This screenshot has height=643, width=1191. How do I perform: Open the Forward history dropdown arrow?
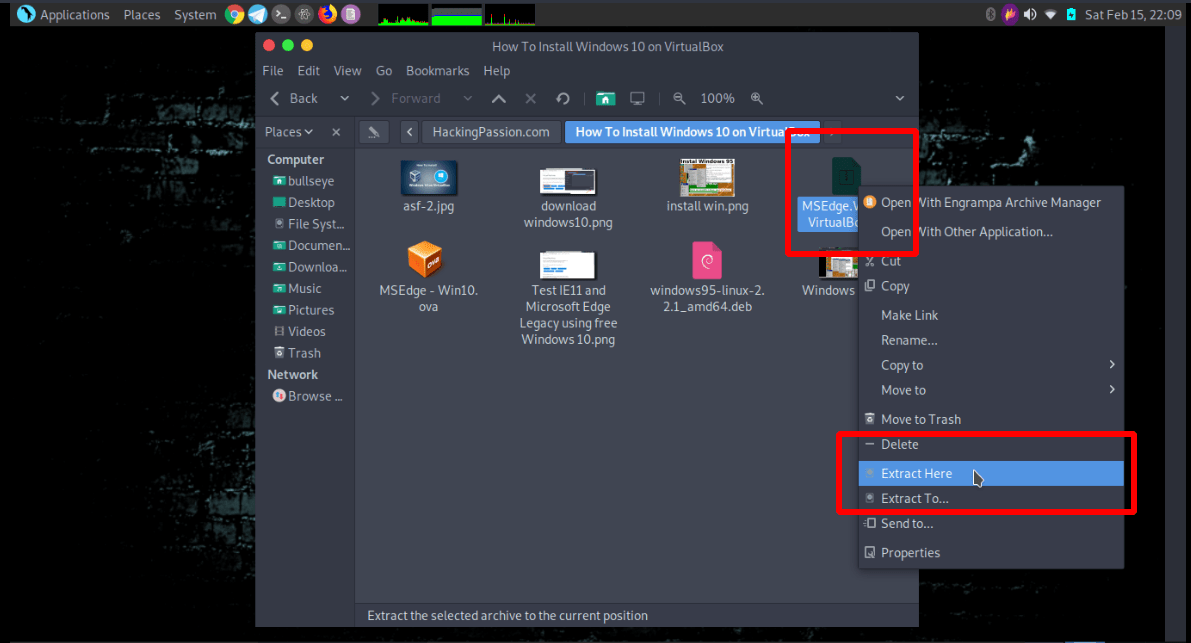(468, 99)
